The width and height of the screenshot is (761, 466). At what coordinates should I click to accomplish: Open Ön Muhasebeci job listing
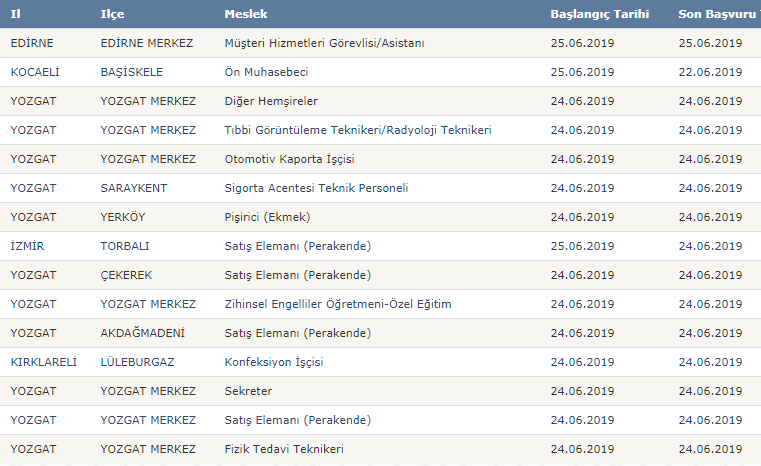pyautogui.click(x=266, y=72)
